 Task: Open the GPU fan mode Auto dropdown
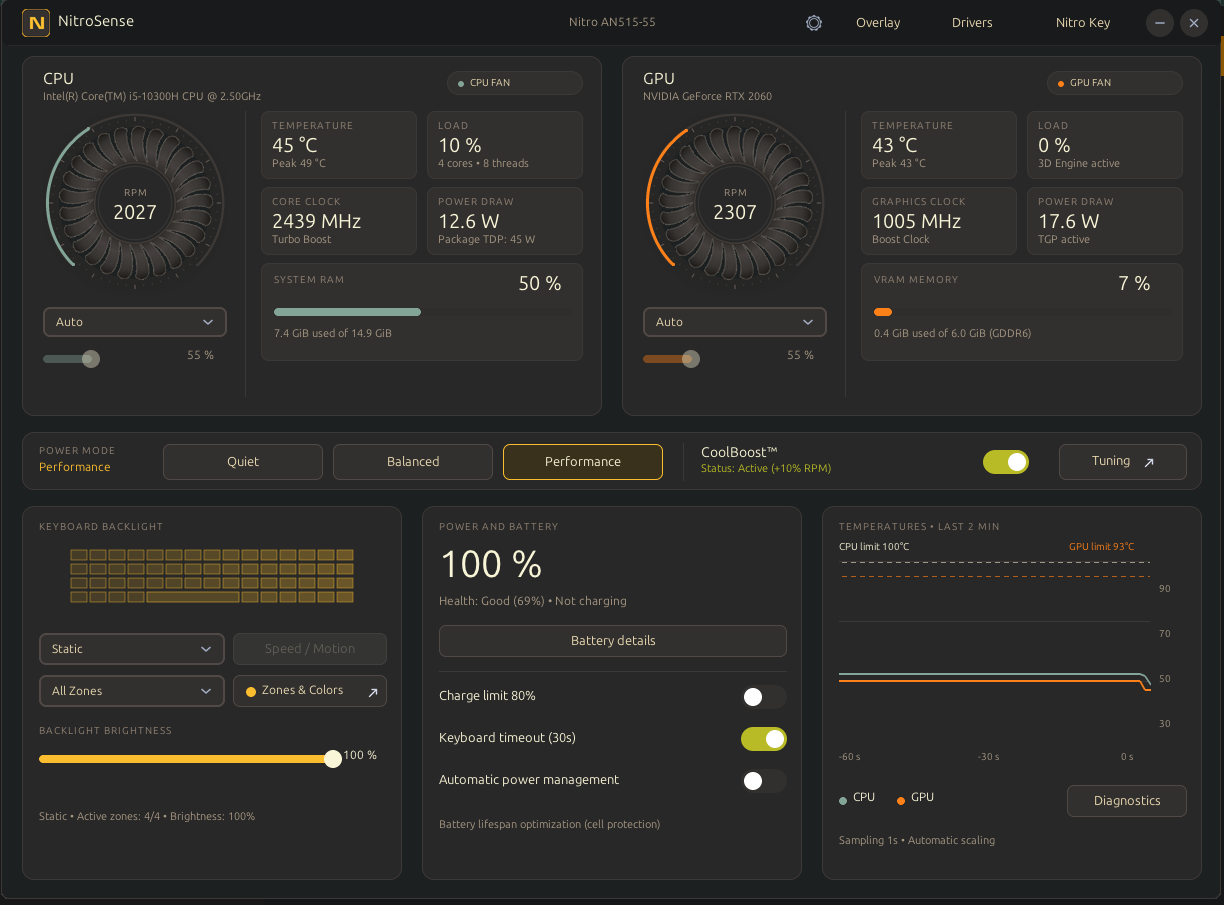click(x=735, y=322)
